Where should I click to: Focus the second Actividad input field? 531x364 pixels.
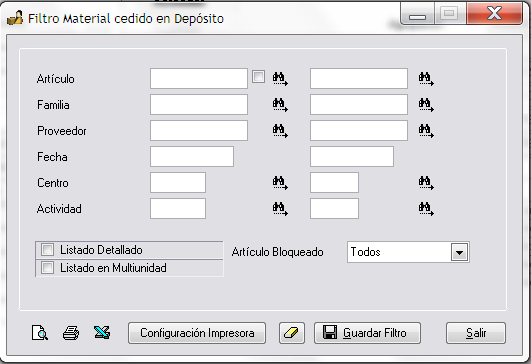pos(334,209)
